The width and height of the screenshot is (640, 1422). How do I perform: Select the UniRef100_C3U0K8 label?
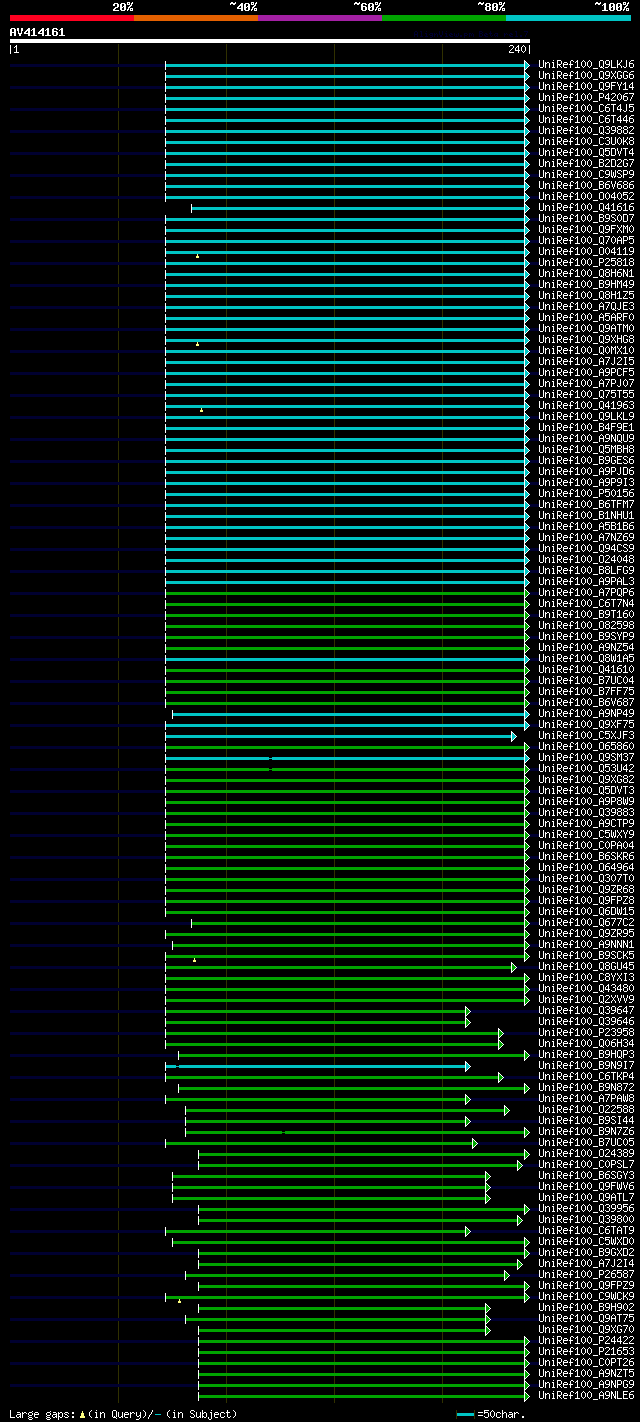(586, 141)
